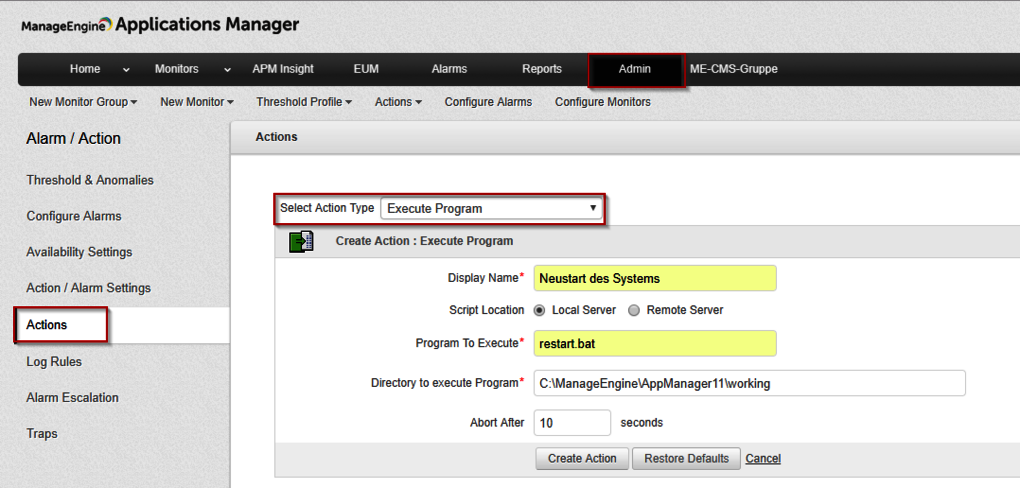Open the Monitors tab
Screen dimensions: 1020x488
coord(176,69)
